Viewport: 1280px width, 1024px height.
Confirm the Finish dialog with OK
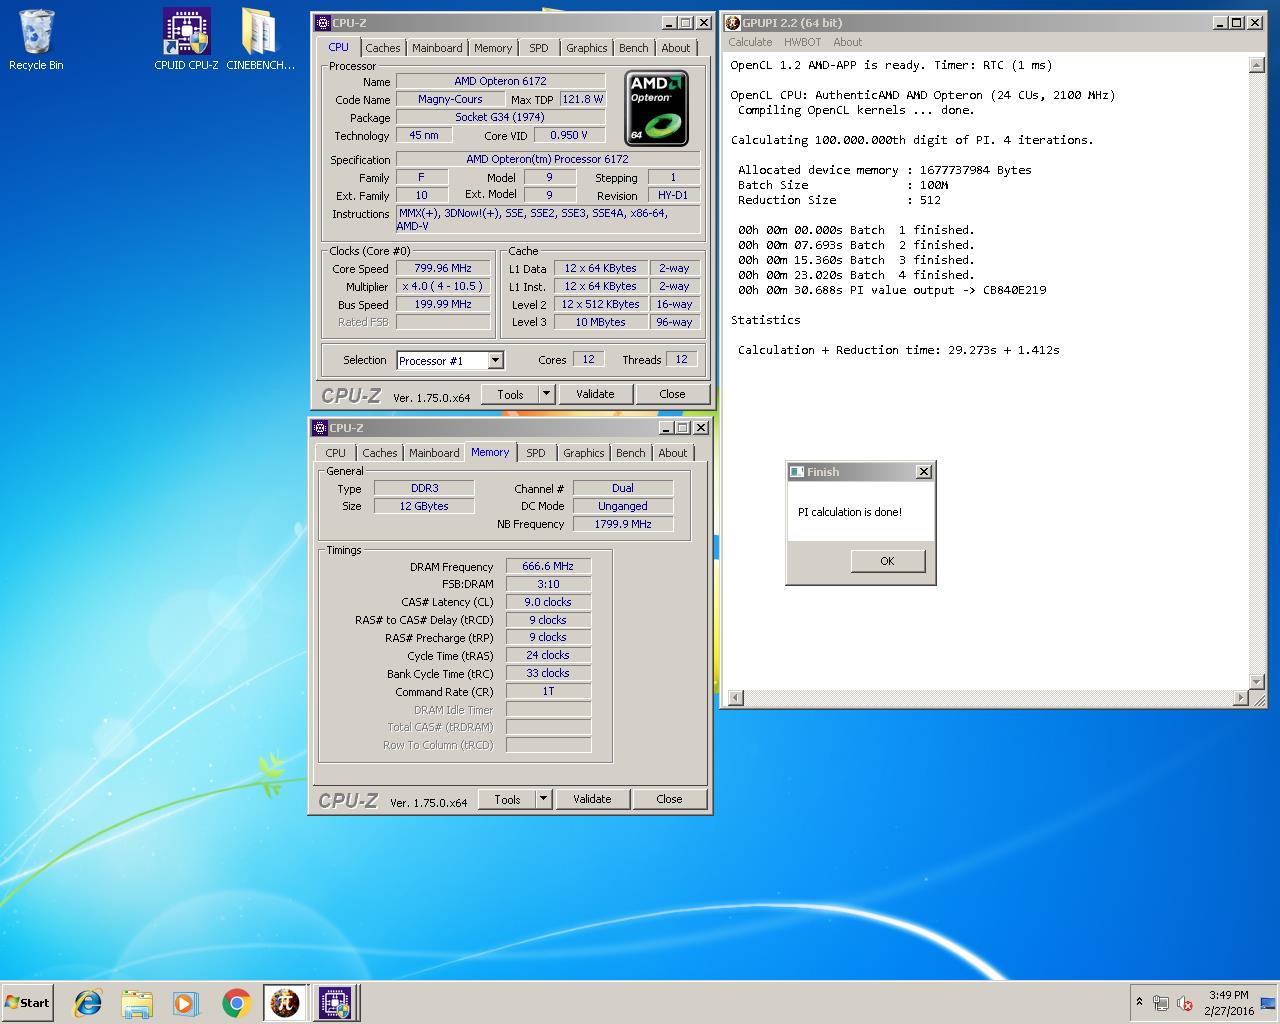[887, 561]
